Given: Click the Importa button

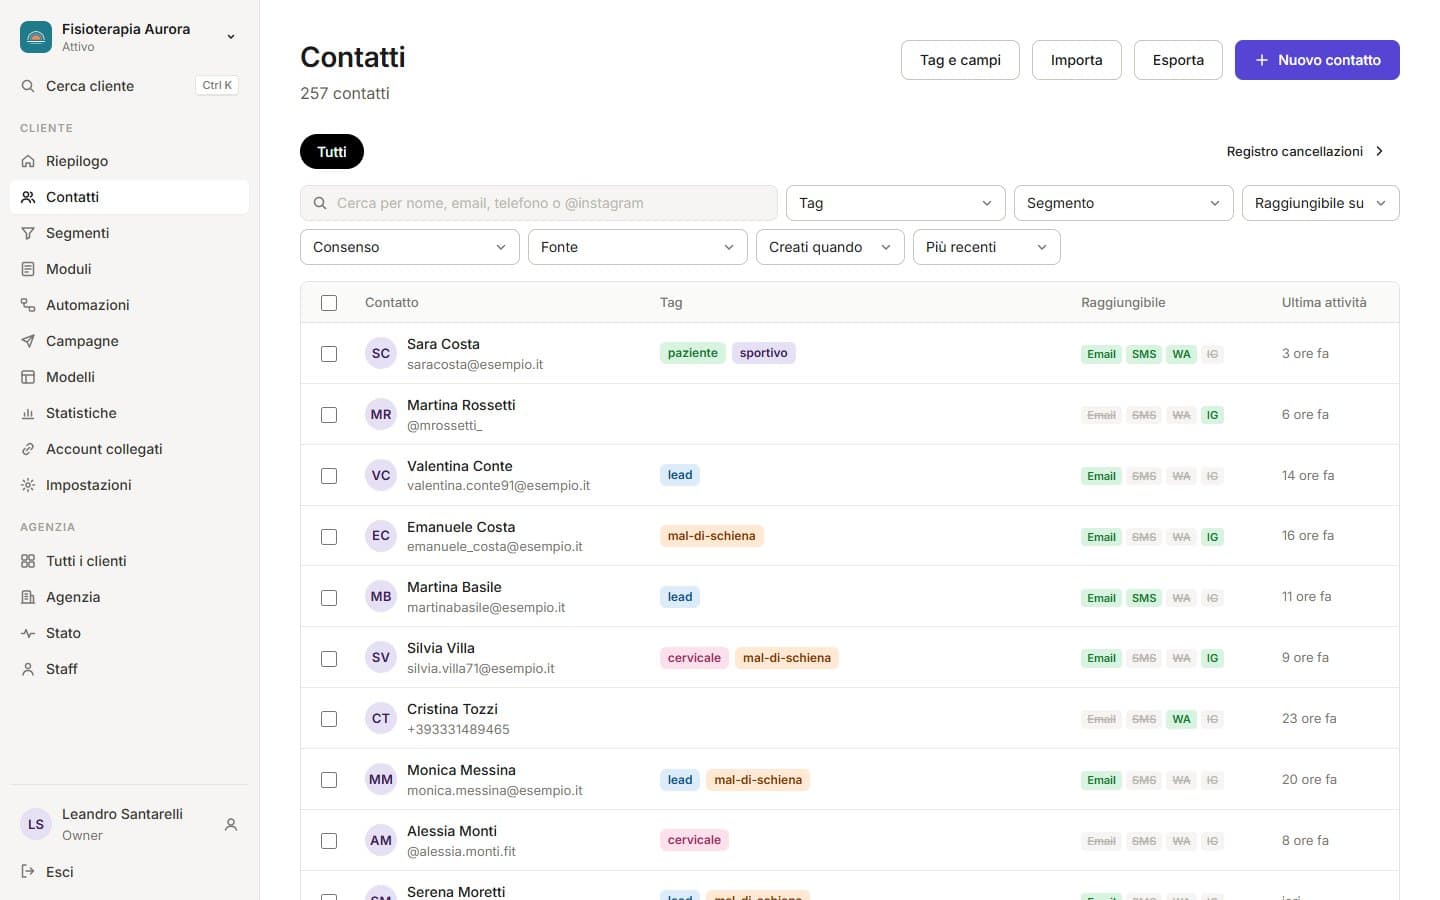Looking at the screenshot, I should point(1077,60).
